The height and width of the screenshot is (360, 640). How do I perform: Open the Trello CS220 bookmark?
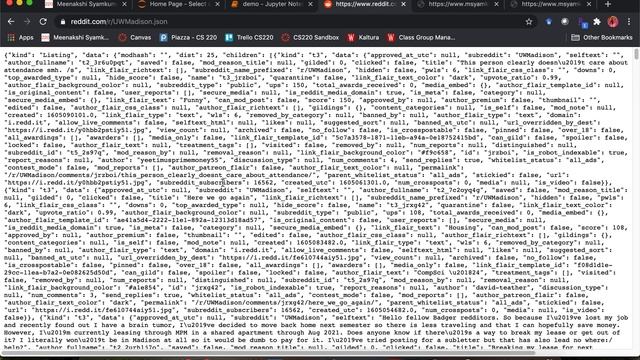[249, 38]
